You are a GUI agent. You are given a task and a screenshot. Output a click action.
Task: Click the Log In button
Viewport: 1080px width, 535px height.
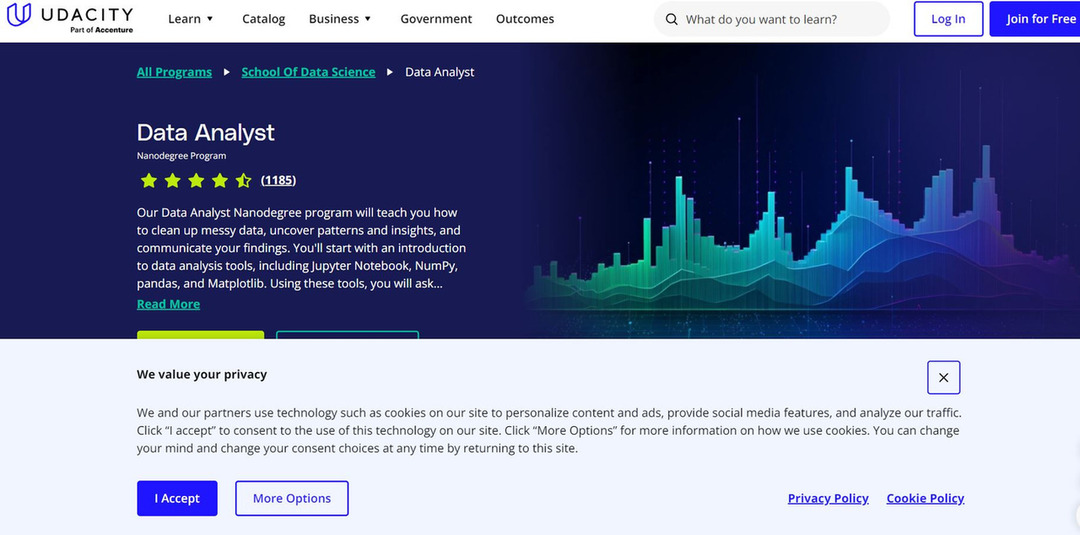(x=948, y=19)
